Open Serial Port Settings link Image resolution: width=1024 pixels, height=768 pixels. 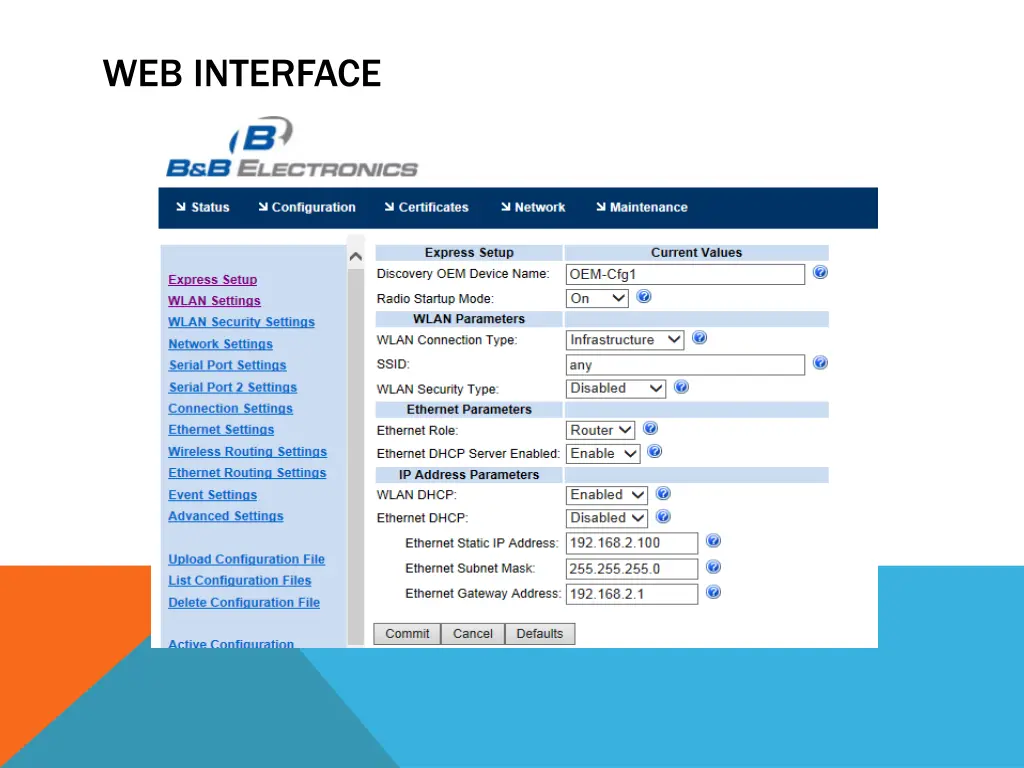click(x=227, y=365)
